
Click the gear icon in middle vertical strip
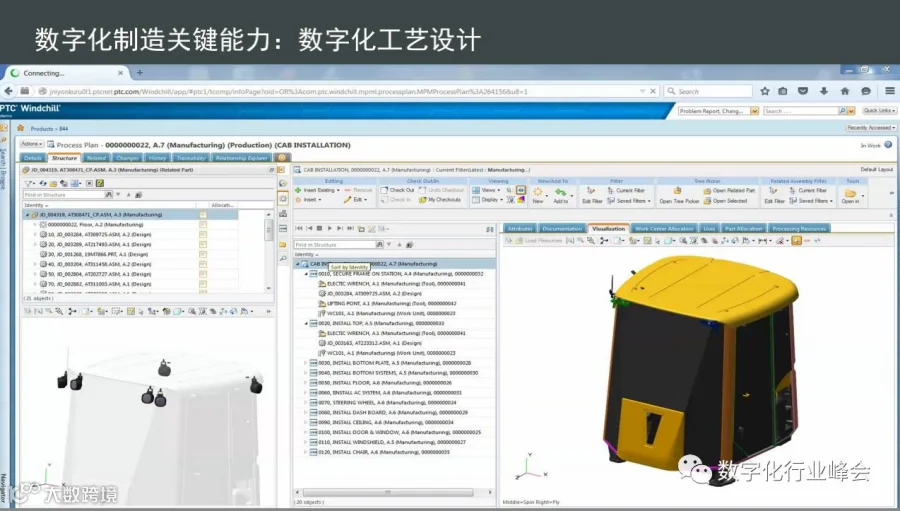[x=282, y=199]
